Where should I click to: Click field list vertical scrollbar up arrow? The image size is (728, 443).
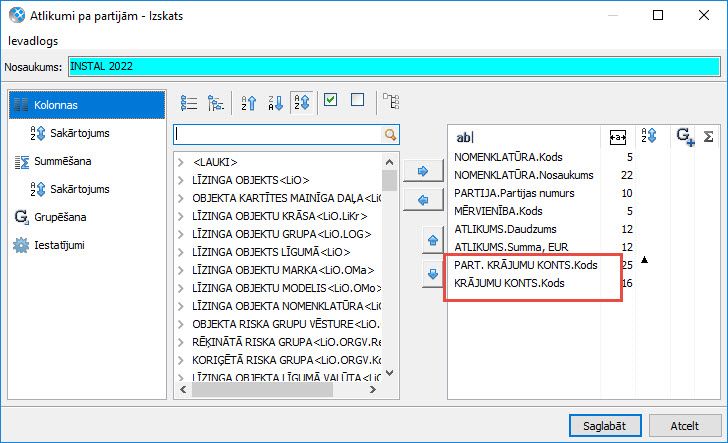tap(389, 162)
